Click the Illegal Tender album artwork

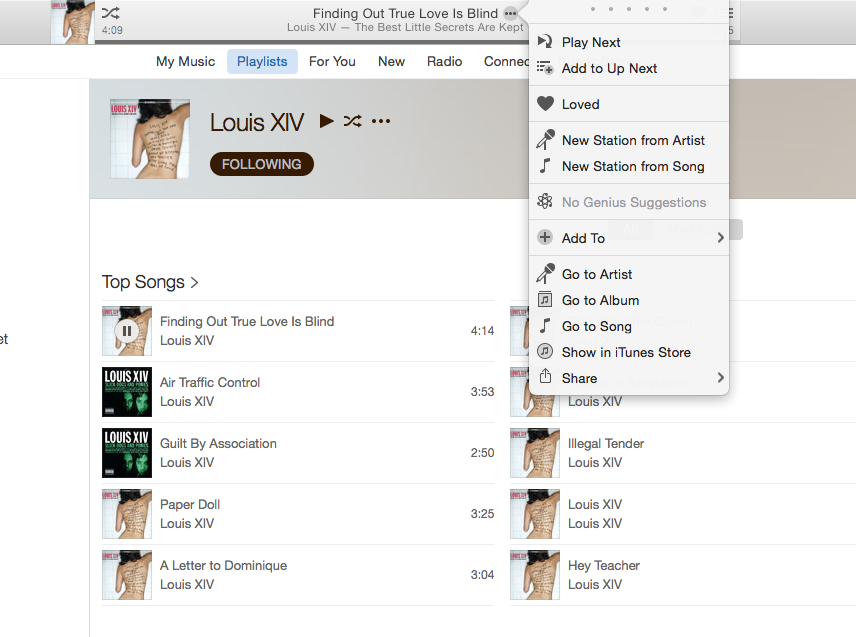pyautogui.click(x=535, y=453)
